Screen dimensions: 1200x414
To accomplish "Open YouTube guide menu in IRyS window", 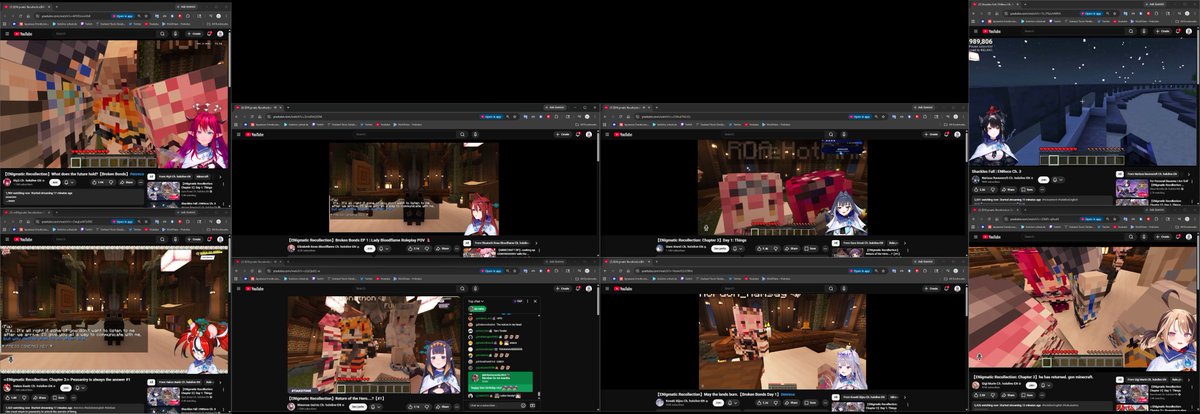I will 7,34.
